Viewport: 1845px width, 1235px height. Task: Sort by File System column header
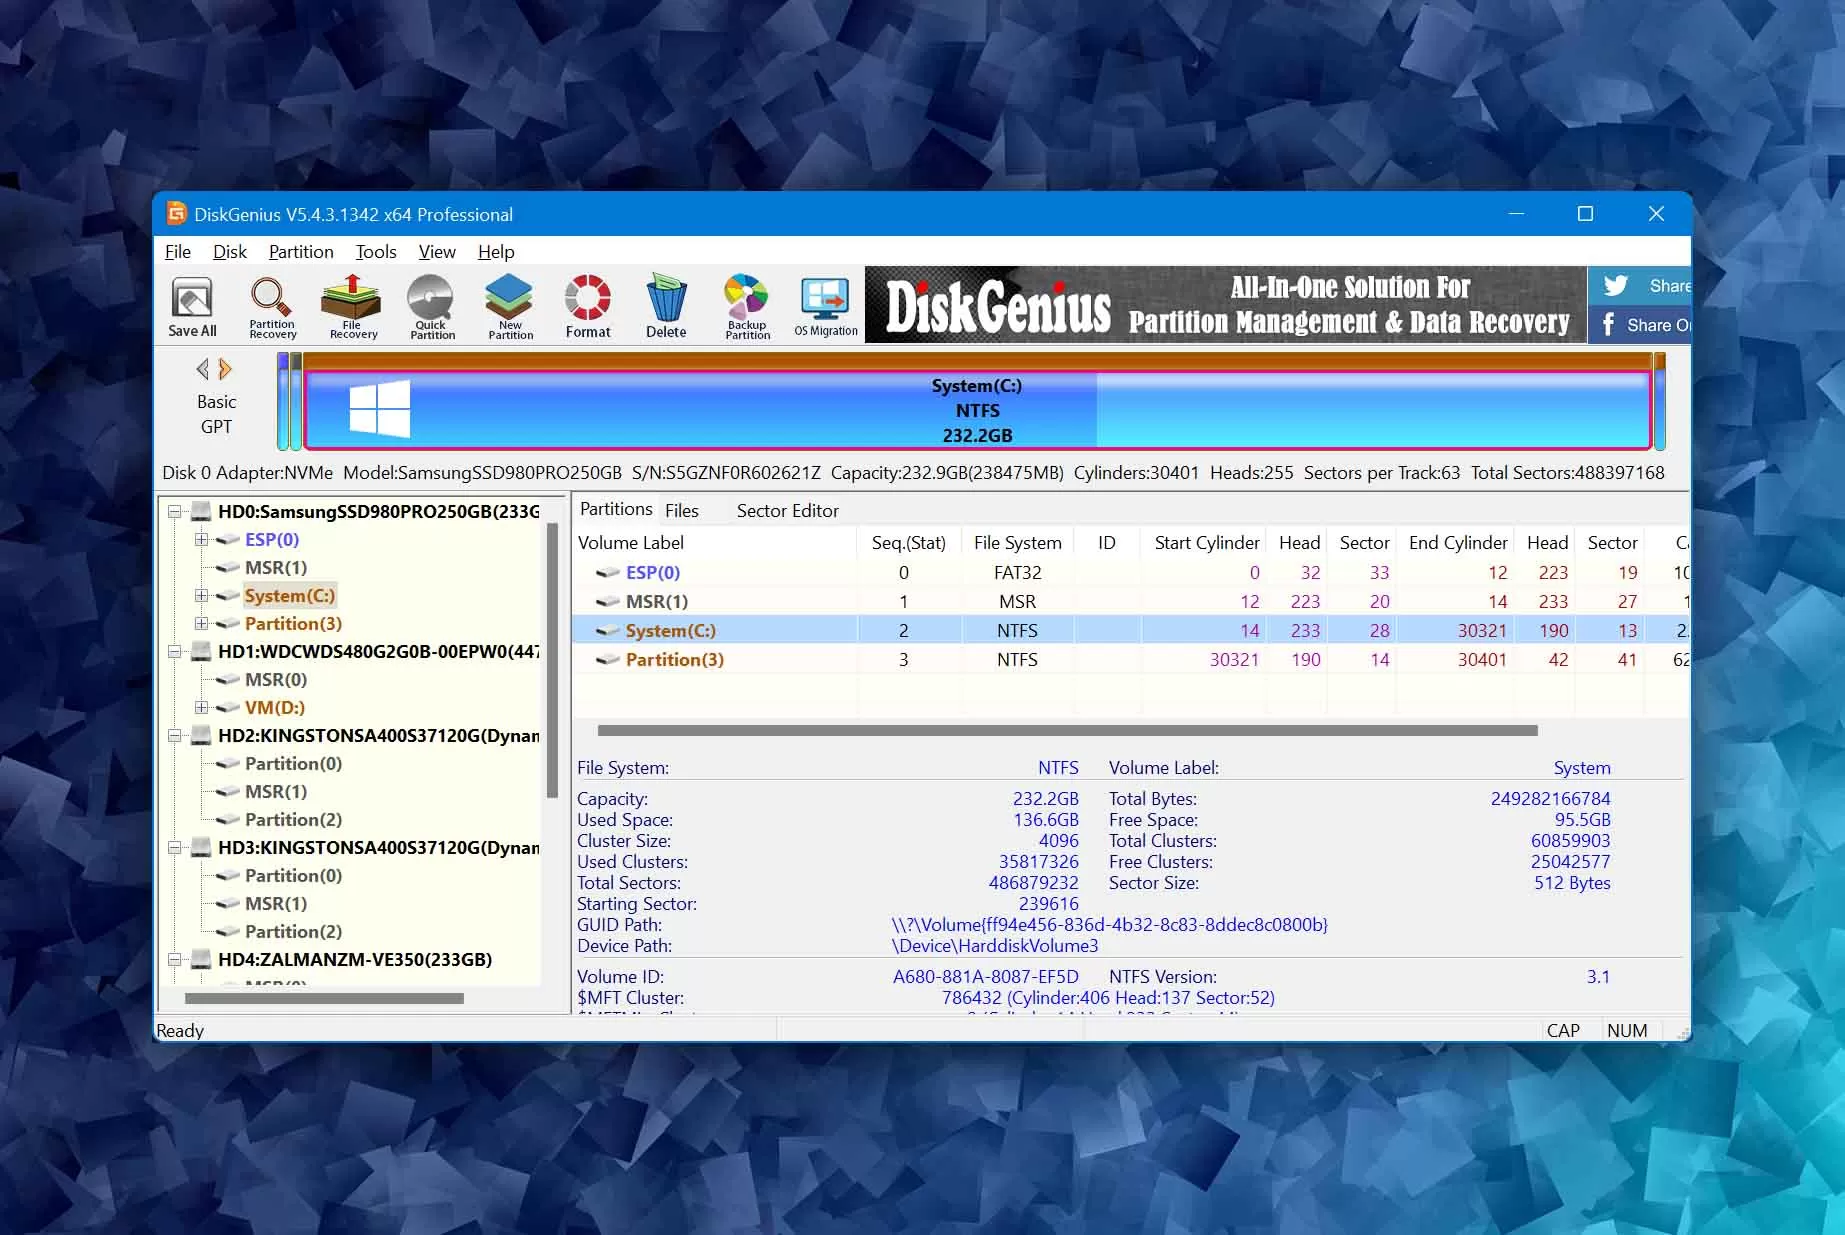tap(1017, 543)
